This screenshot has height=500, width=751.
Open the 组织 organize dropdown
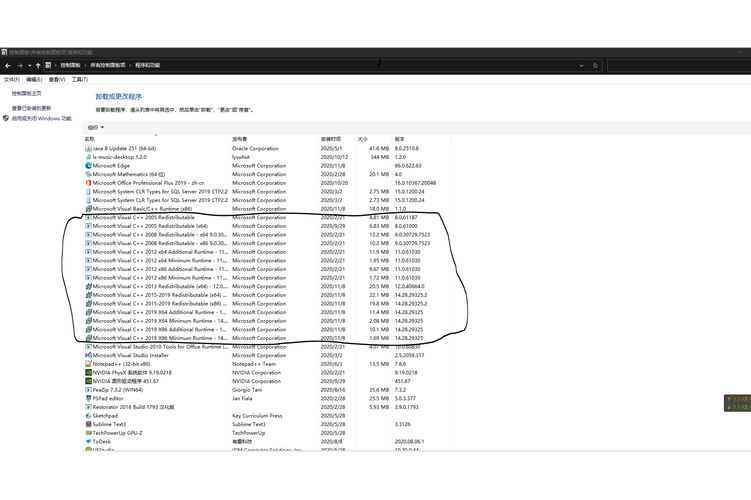pyautogui.click(x=95, y=127)
